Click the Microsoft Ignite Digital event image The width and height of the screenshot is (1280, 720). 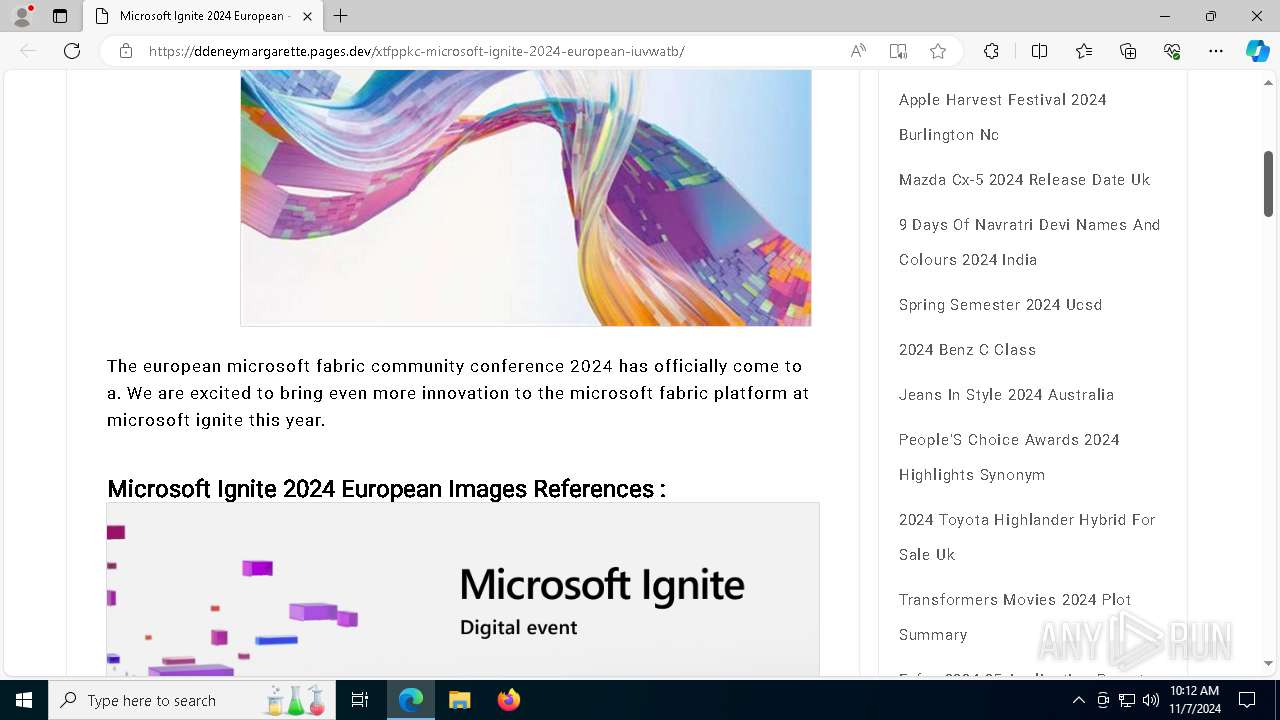(x=463, y=590)
